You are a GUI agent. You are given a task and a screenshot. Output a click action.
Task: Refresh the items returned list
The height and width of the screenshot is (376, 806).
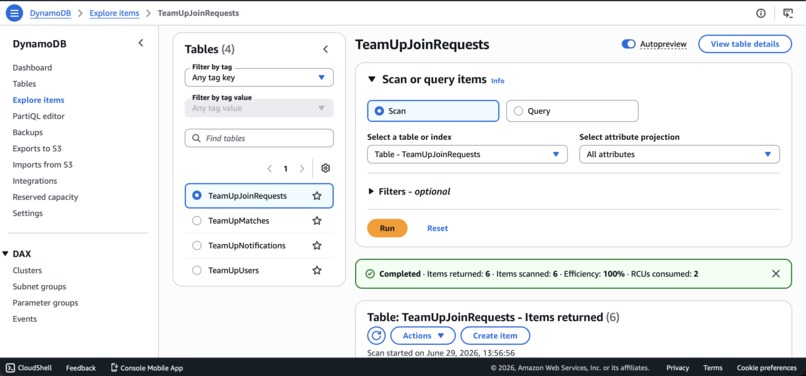[x=376, y=335]
